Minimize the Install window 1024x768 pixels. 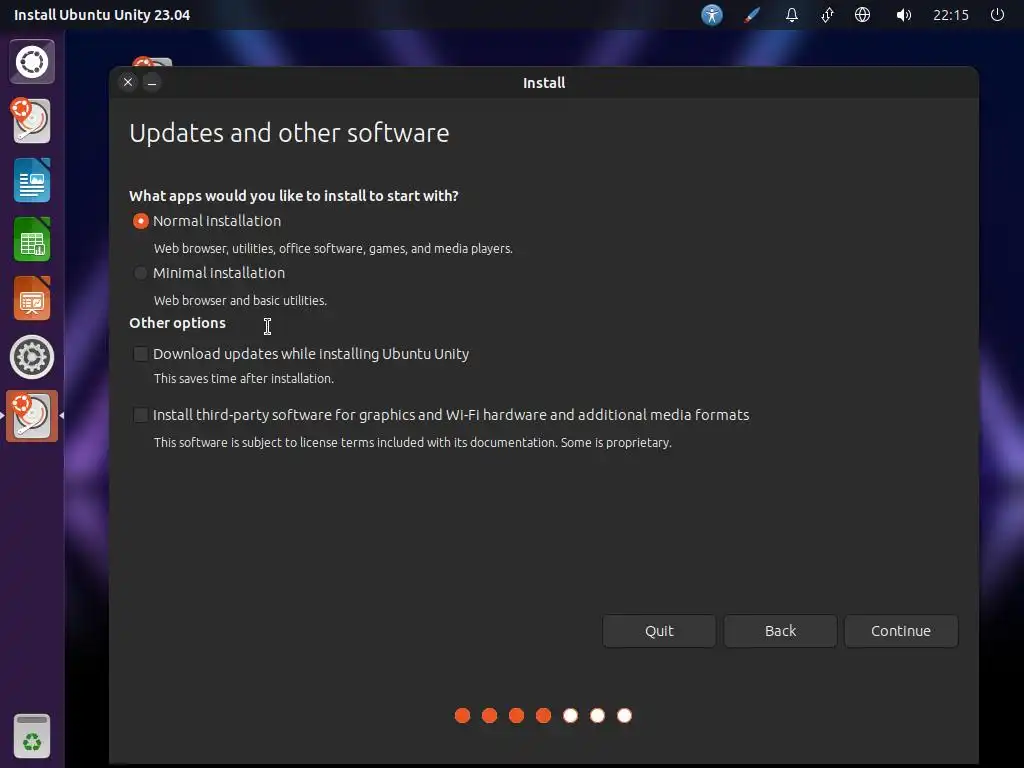[x=152, y=82]
